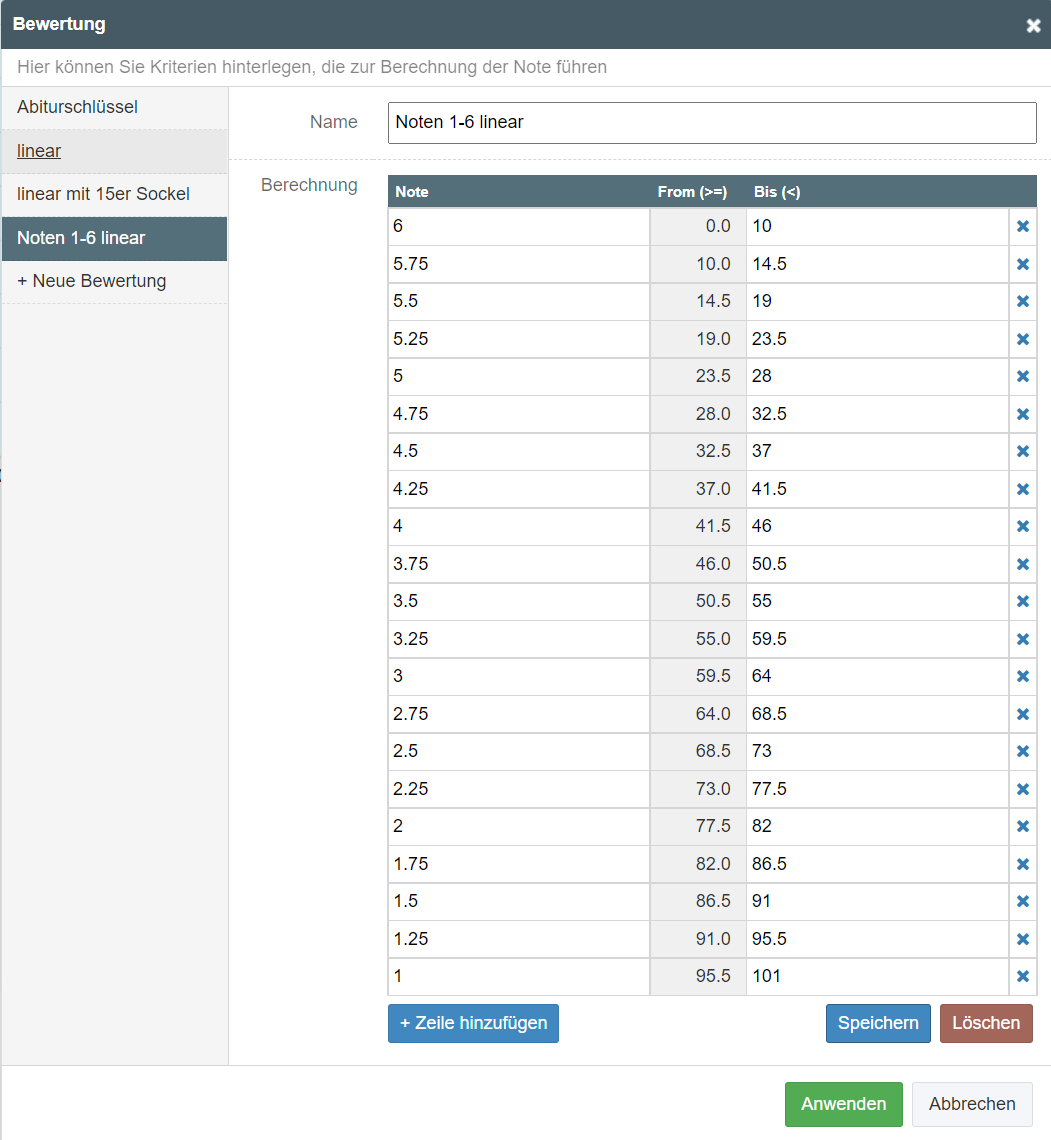Cancel the dialog via Abbrechen
This screenshot has height=1140, width=1051.
[x=972, y=1104]
